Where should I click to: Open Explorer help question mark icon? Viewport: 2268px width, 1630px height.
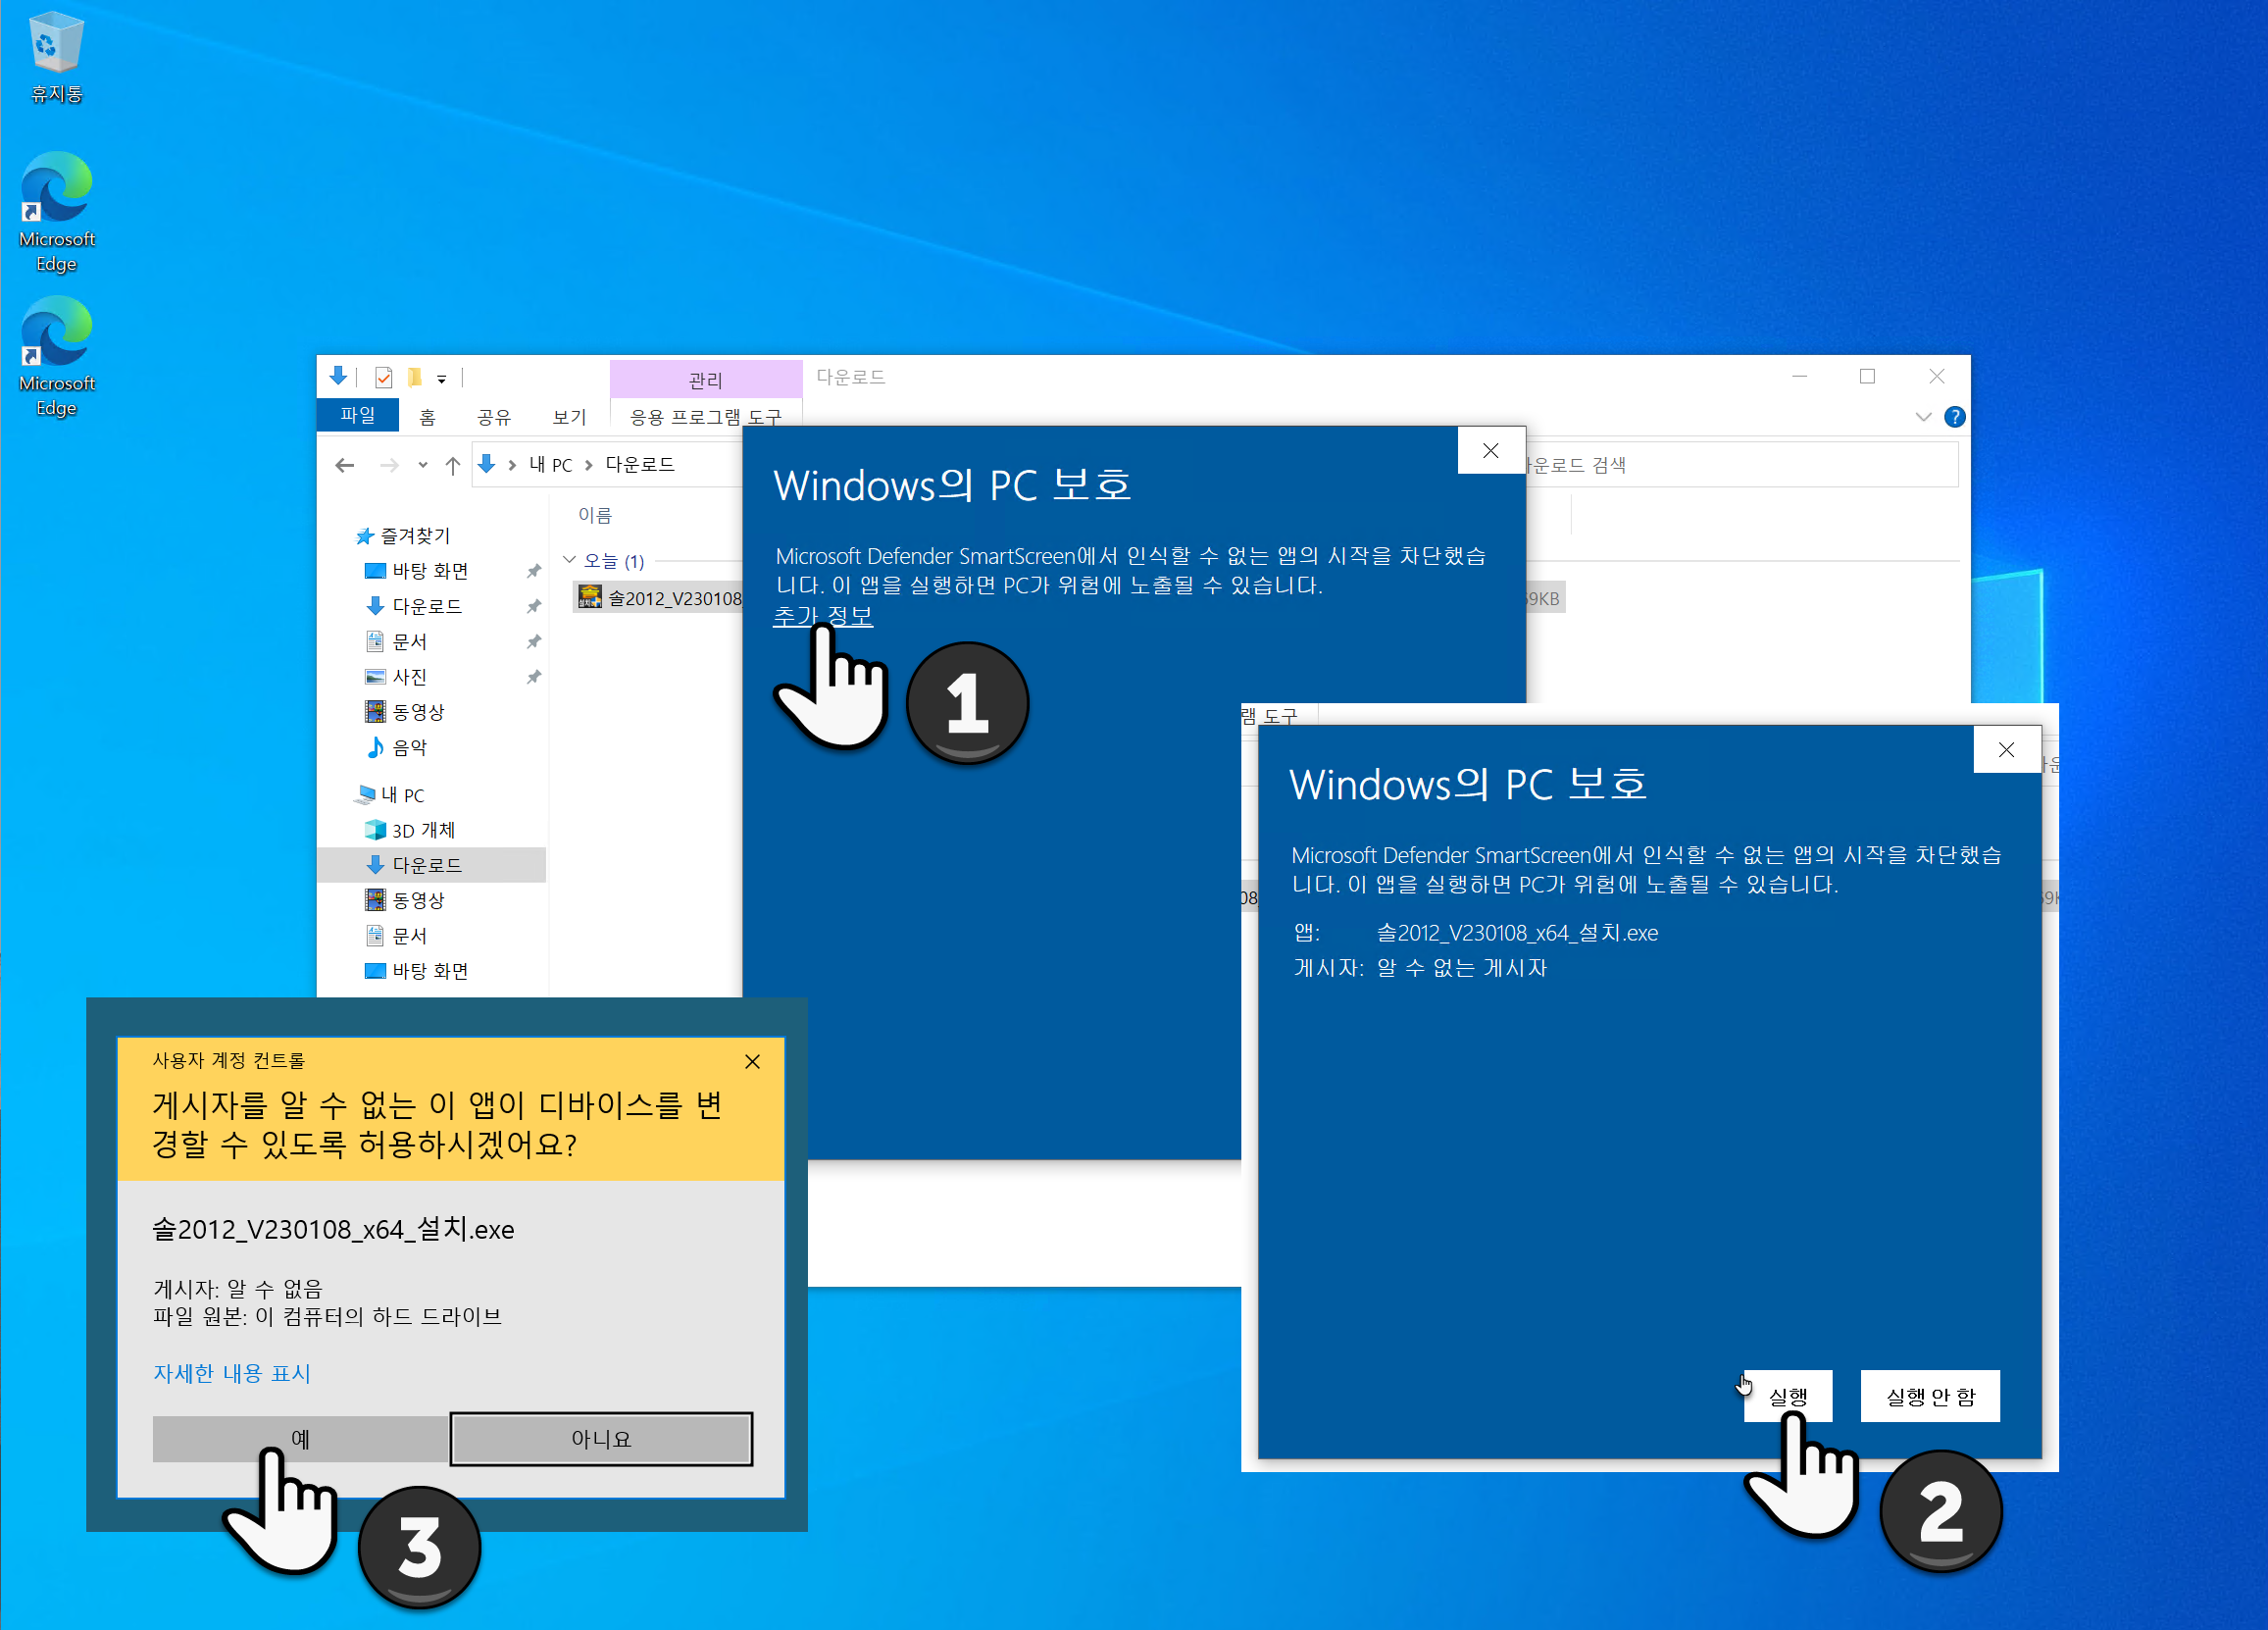pyautogui.click(x=1954, y=417)
